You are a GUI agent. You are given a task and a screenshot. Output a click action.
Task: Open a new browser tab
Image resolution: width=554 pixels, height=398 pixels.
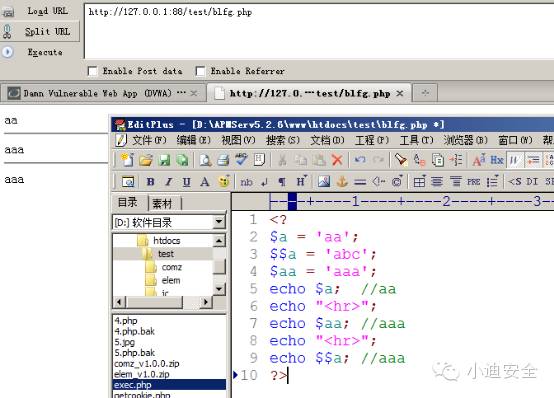425,93
